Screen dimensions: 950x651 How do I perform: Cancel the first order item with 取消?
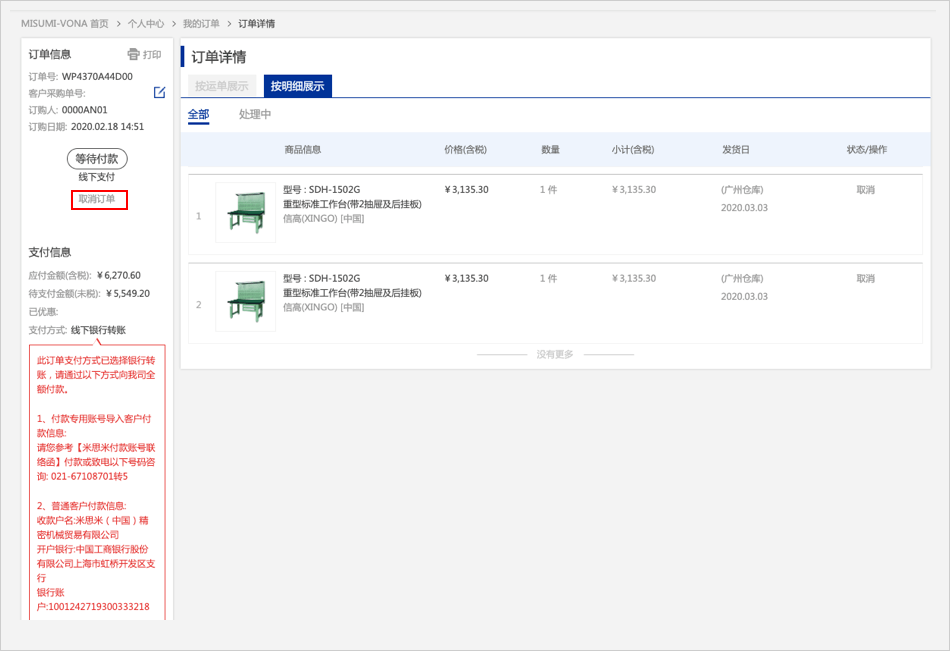coord(865,190)
